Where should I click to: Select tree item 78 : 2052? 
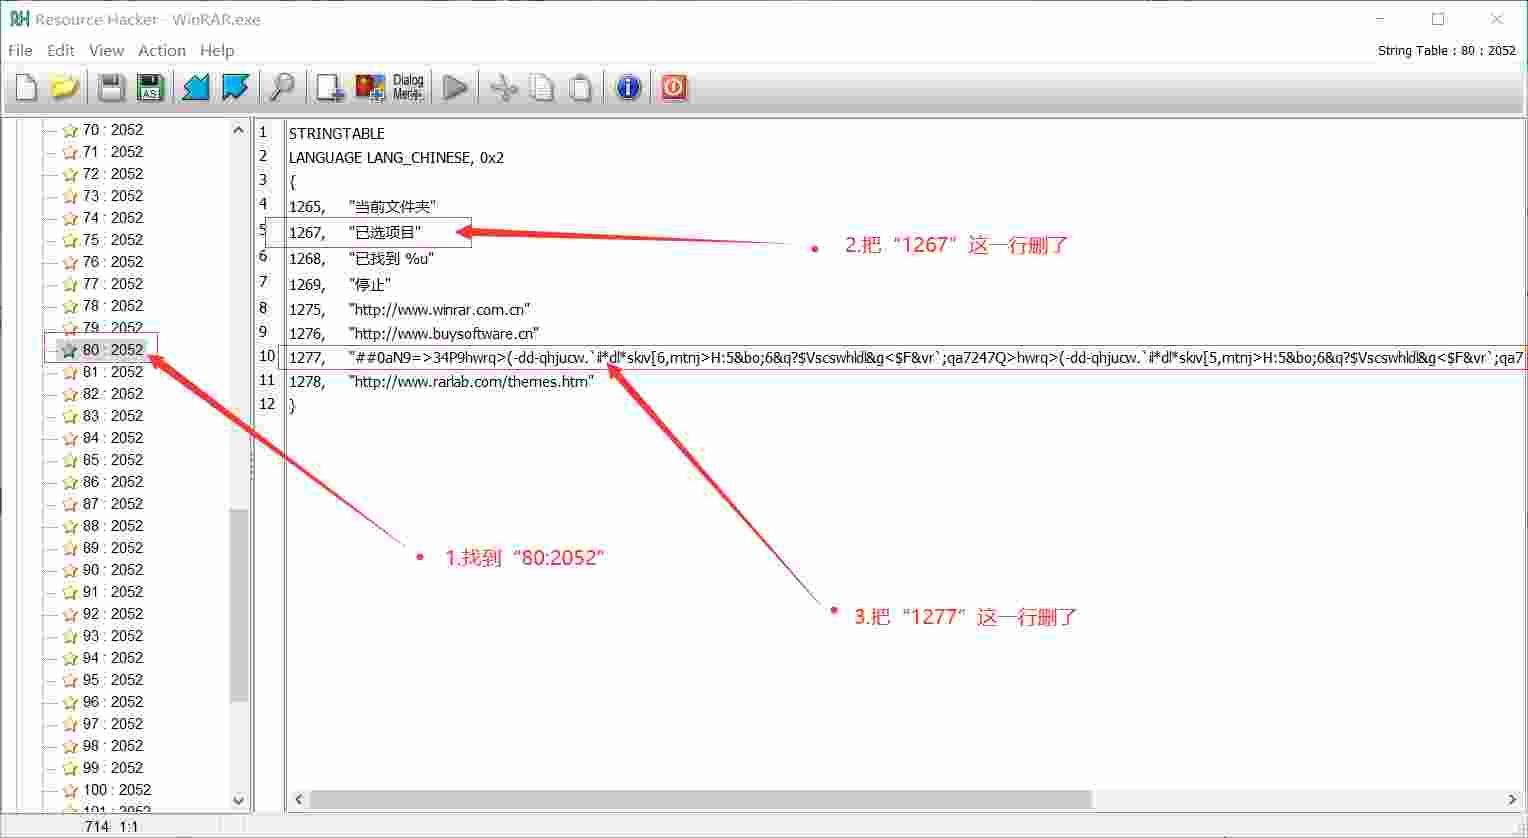tap(113, 306)
